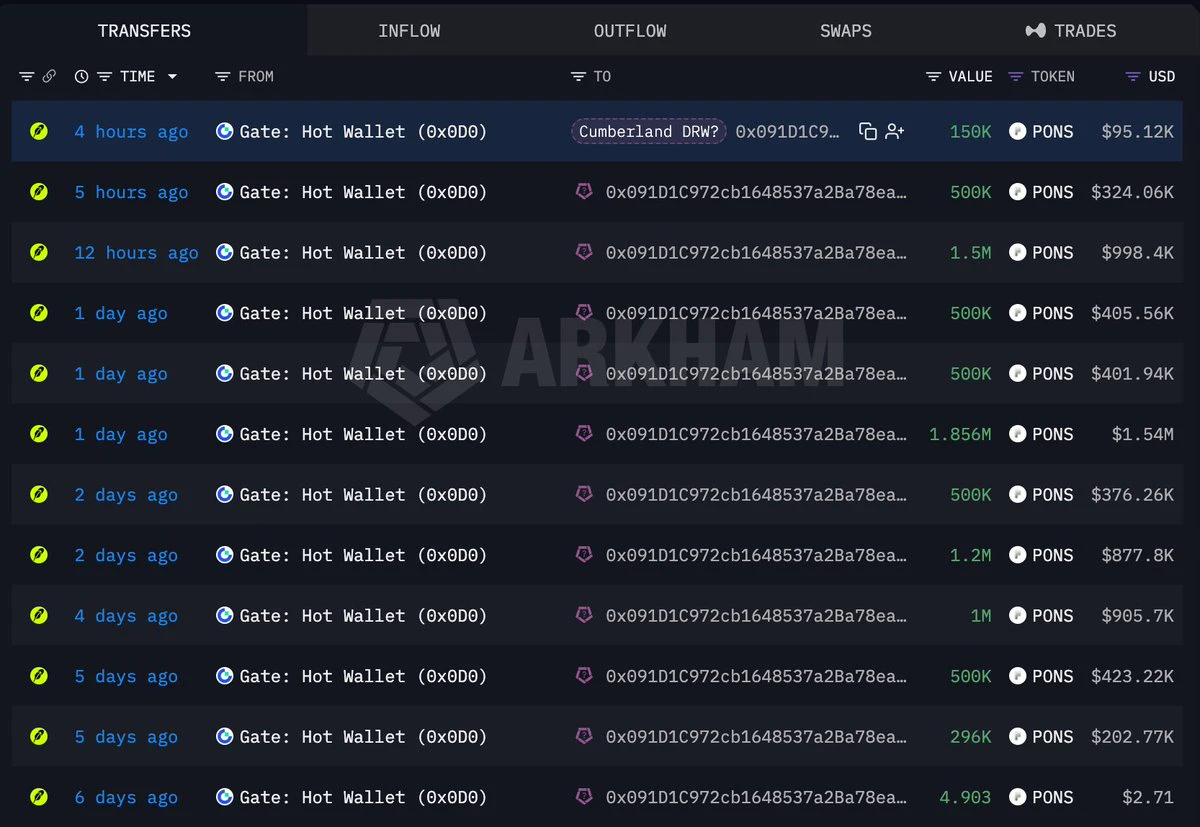Click the $376.26K USD amount
Image resolution: width=1200 pixels, height=827 pixels.
coord(1132,495)
